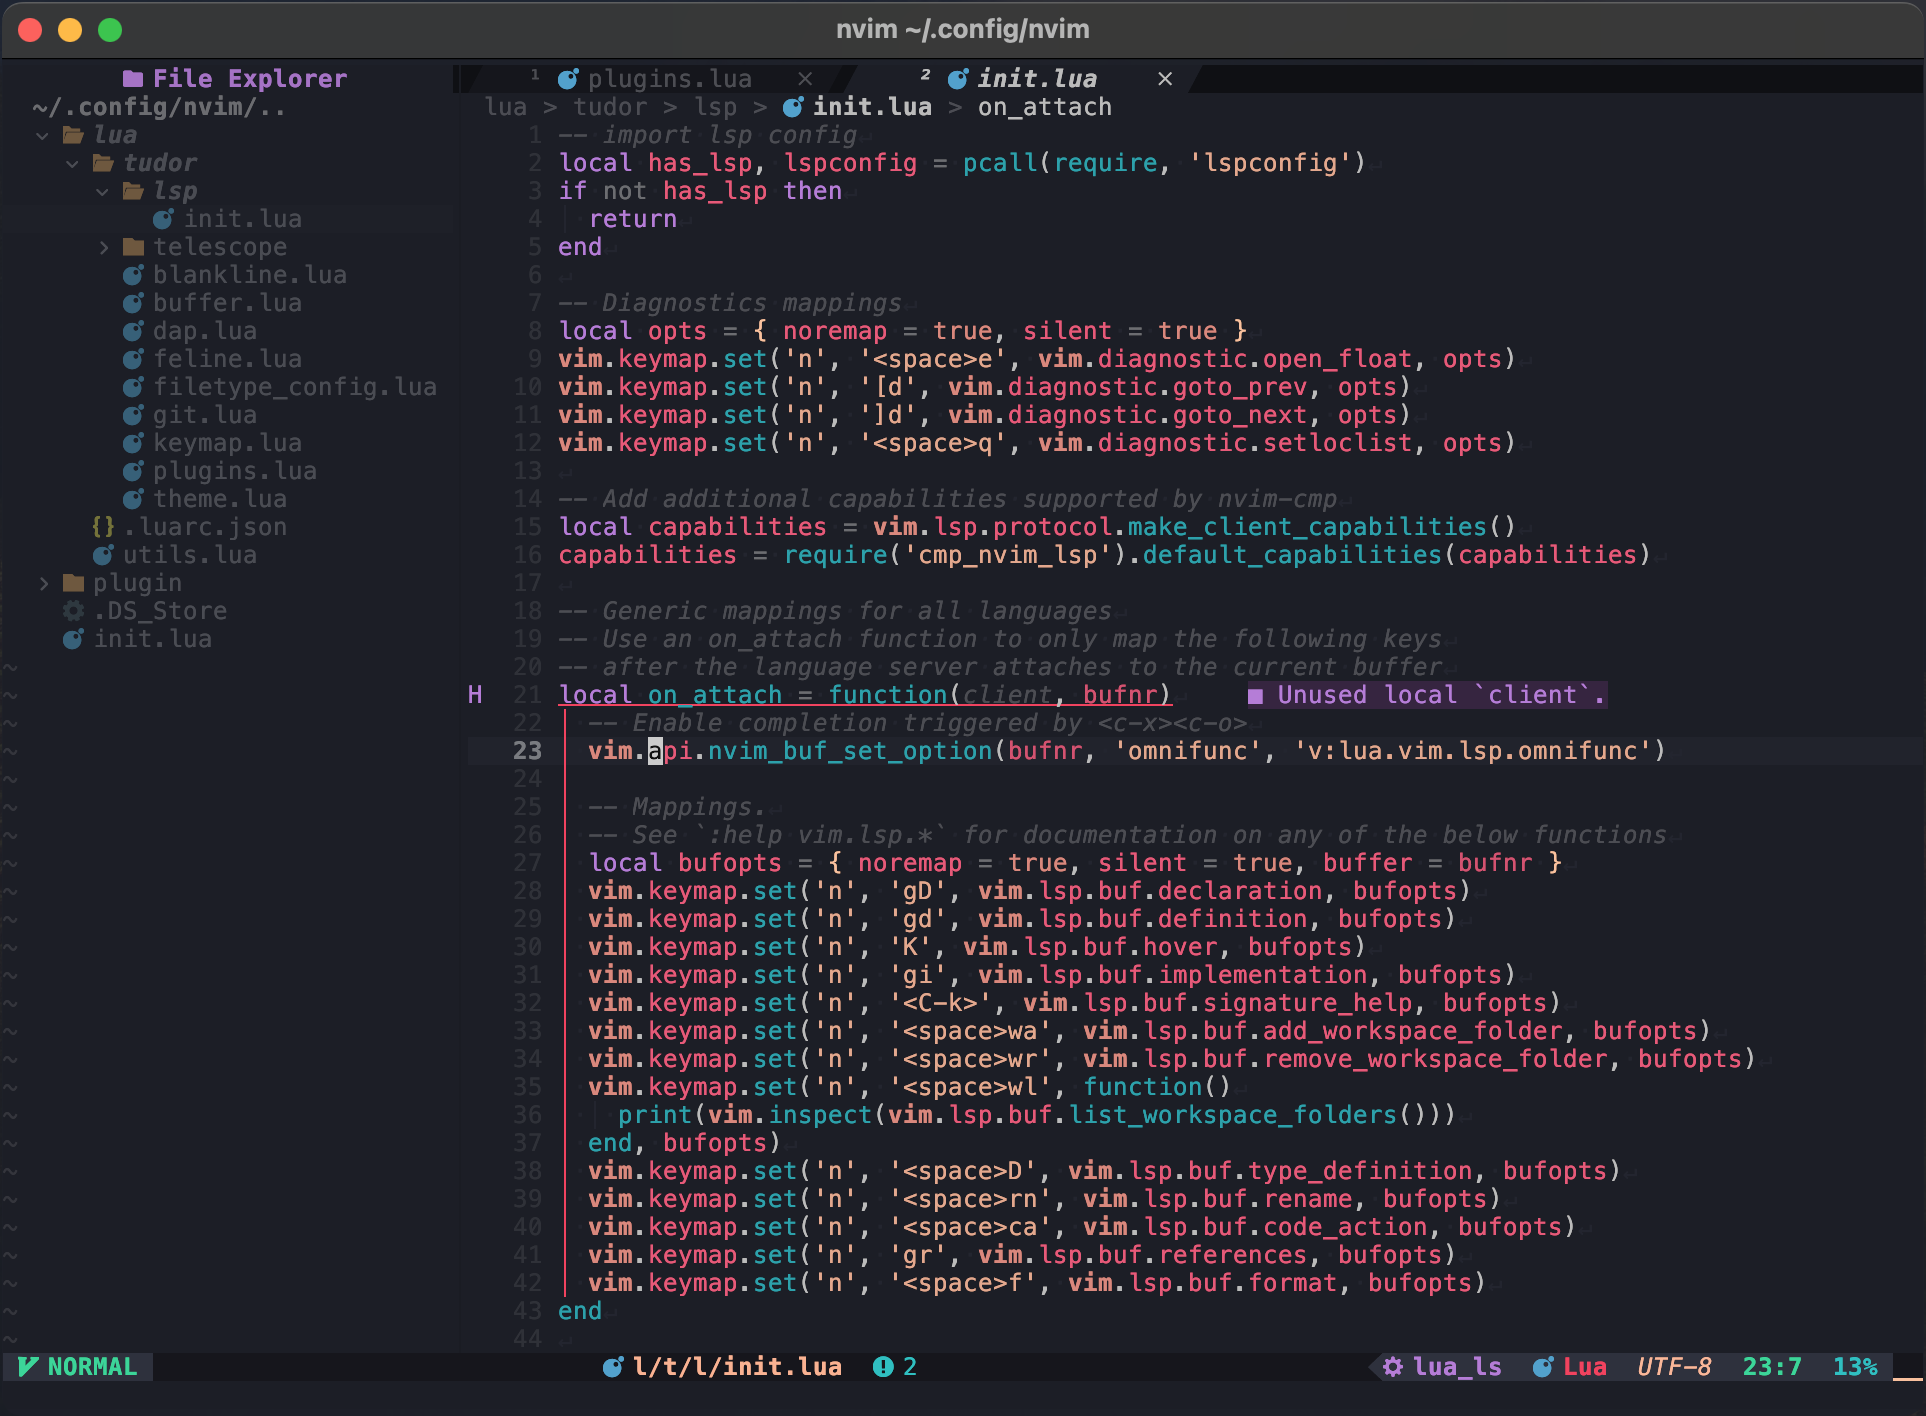Click the Lua file icon beside feline.lua
The width and height of the screenshot is (1926, 1416).
[133, 359]
